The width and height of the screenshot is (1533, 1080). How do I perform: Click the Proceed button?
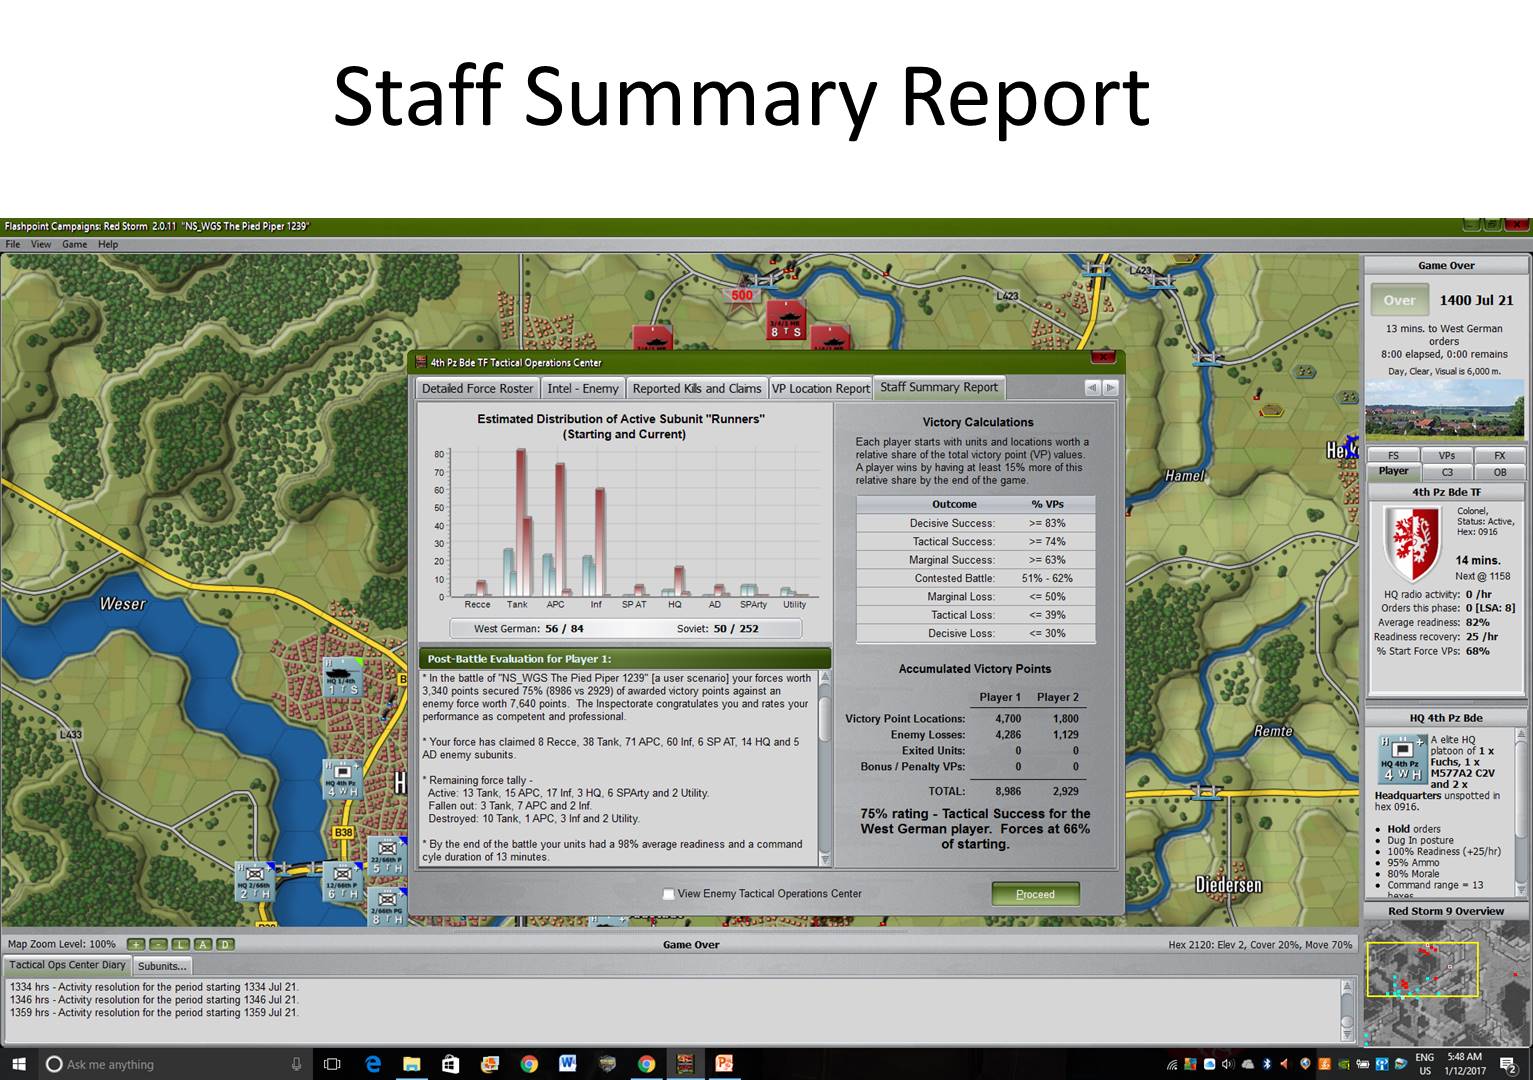tap(1035, 894)
